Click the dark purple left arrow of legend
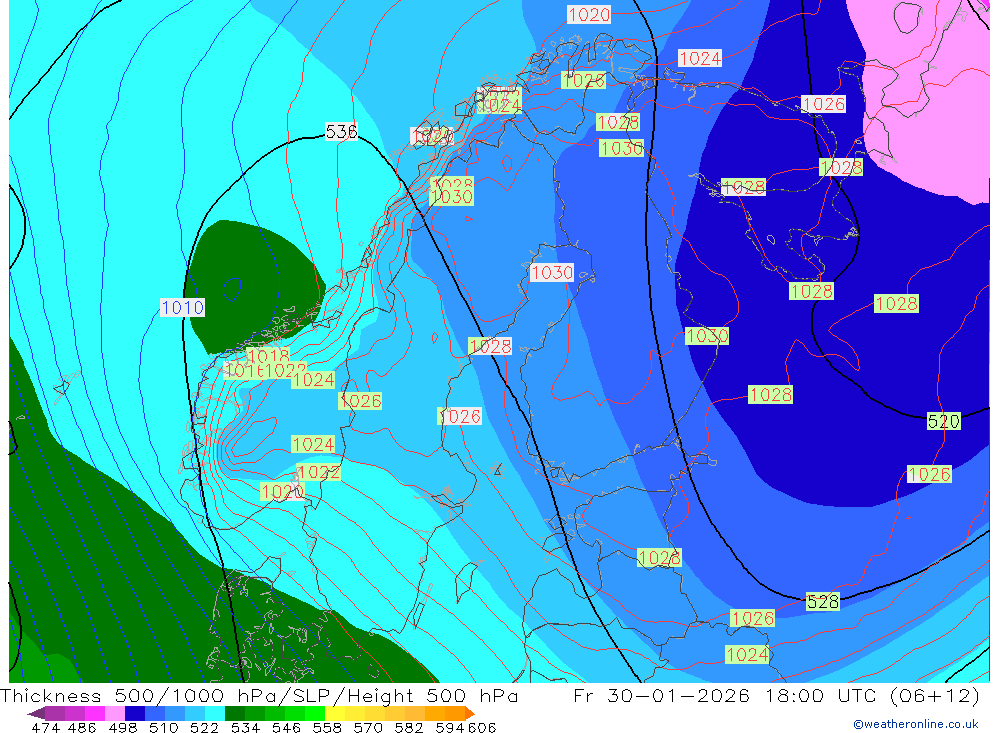Screen dimensions: 1000x733 (36, 713)
